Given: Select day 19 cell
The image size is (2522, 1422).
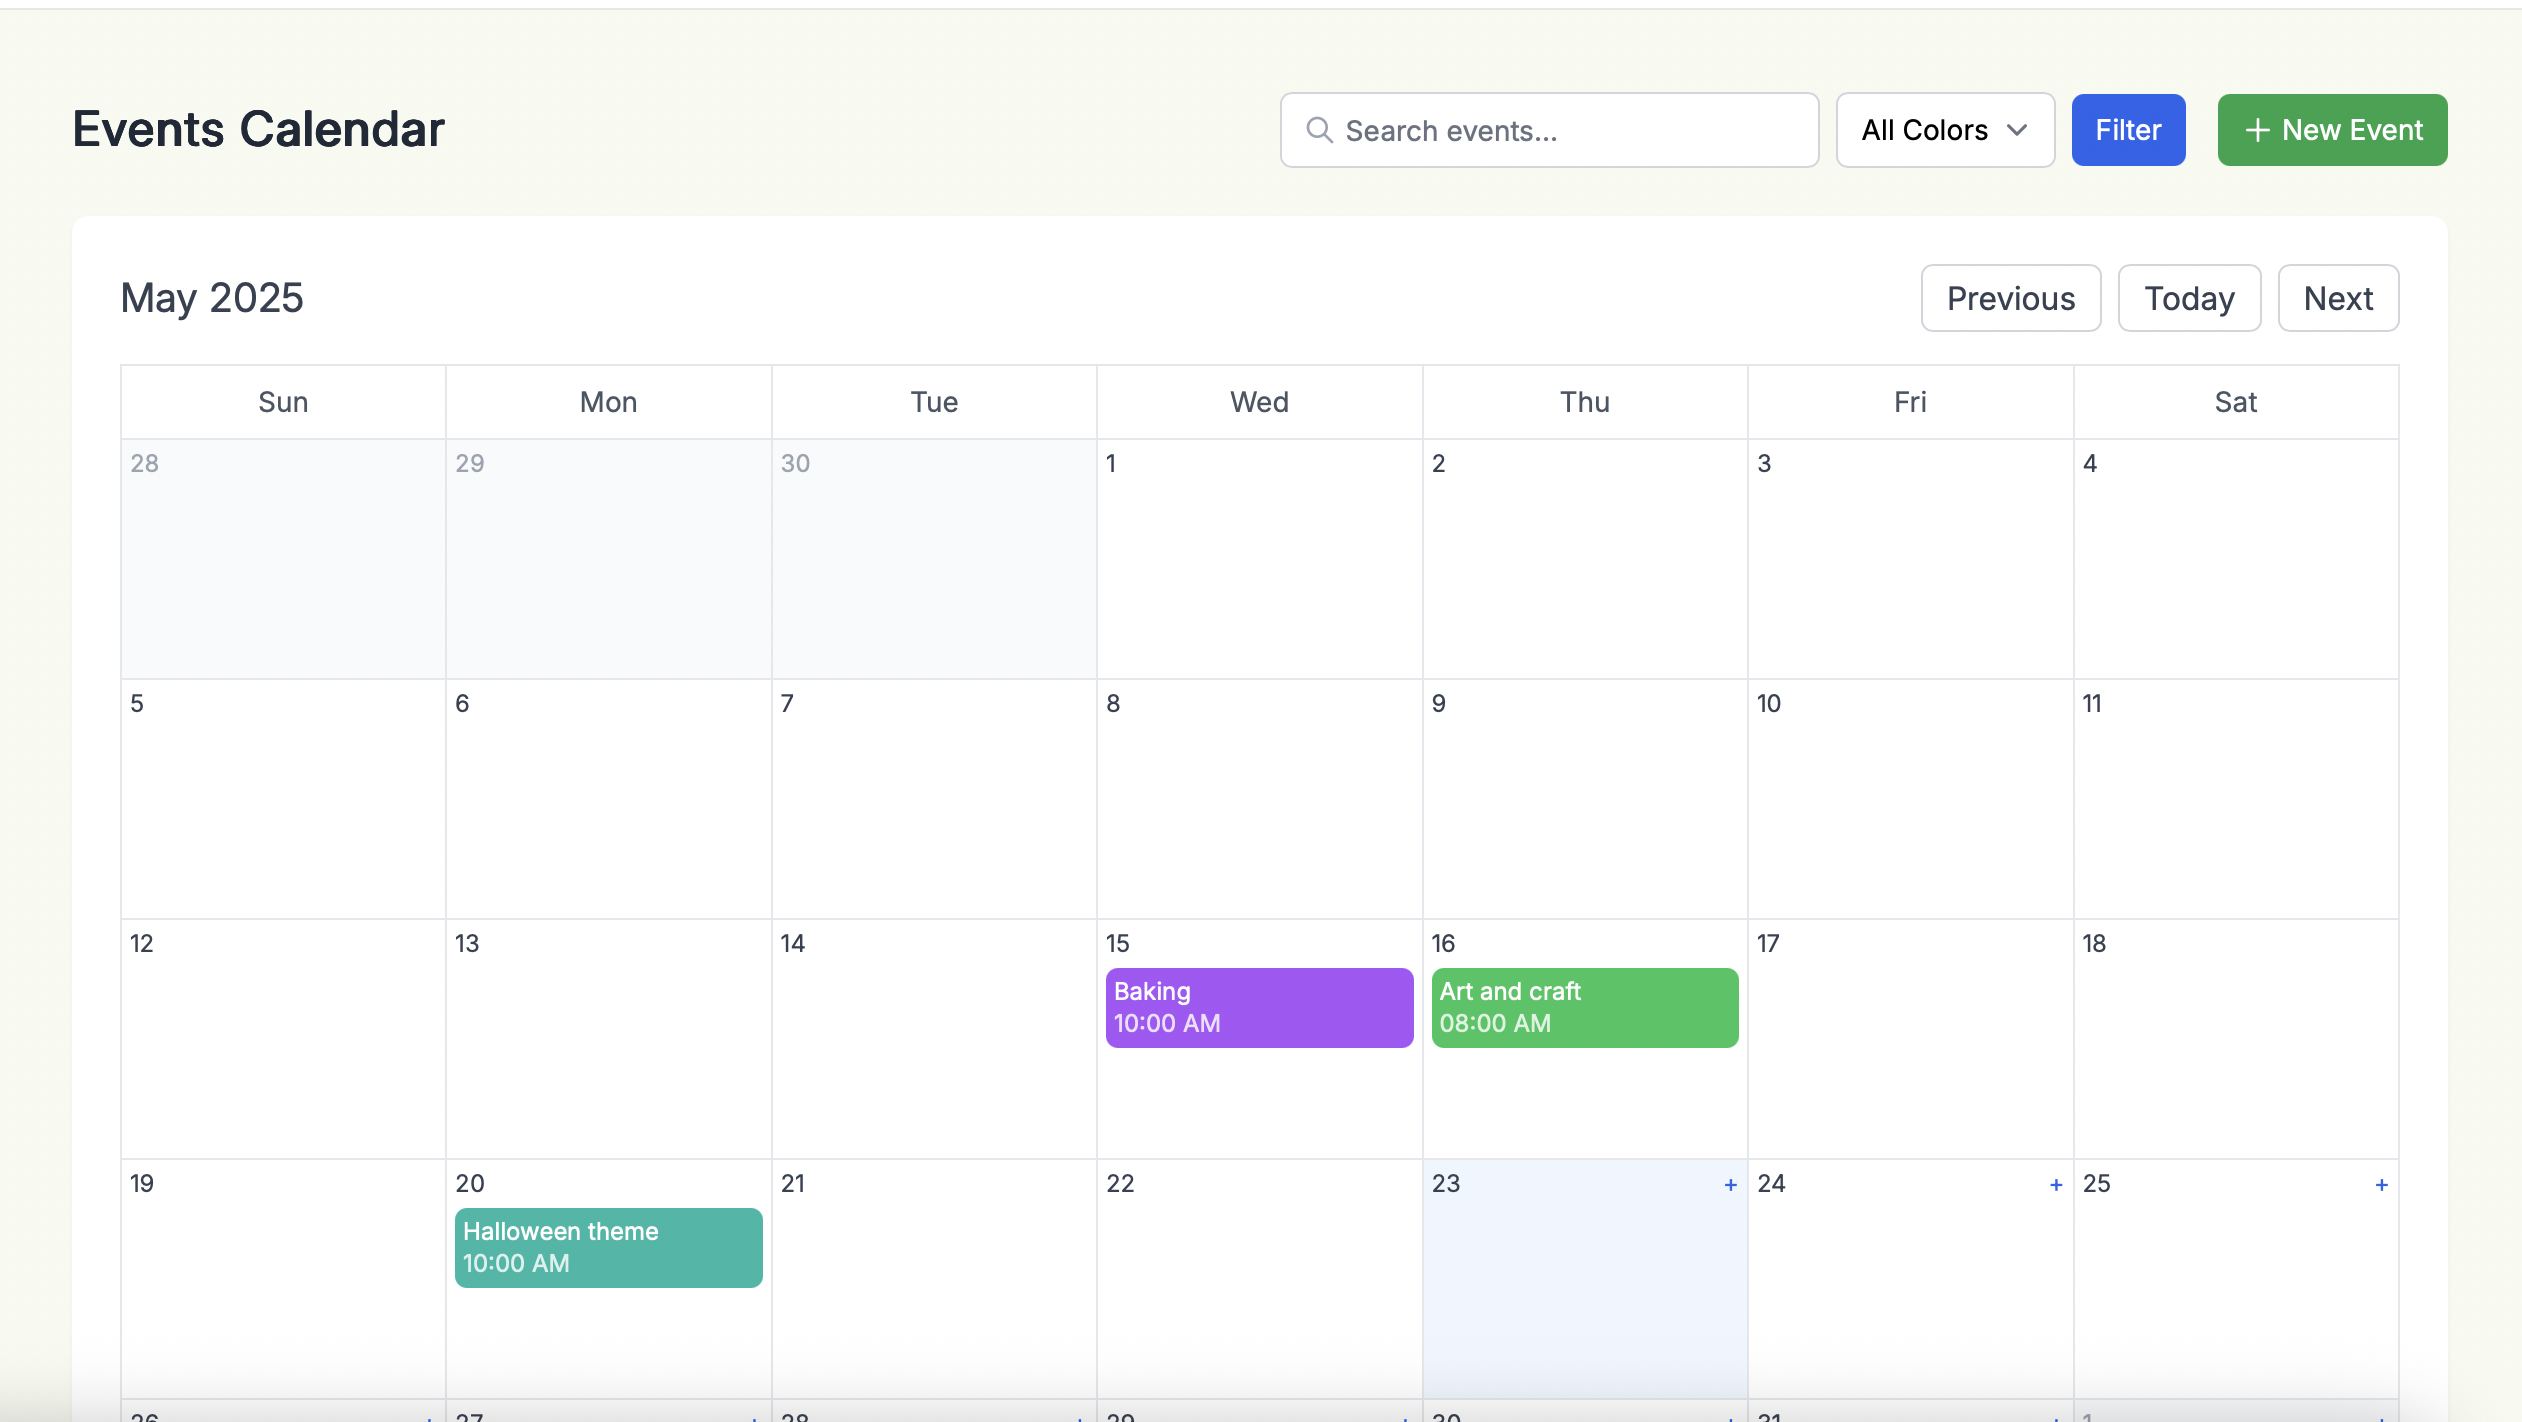Looking at the screenshot, I should coord(283,1279).
